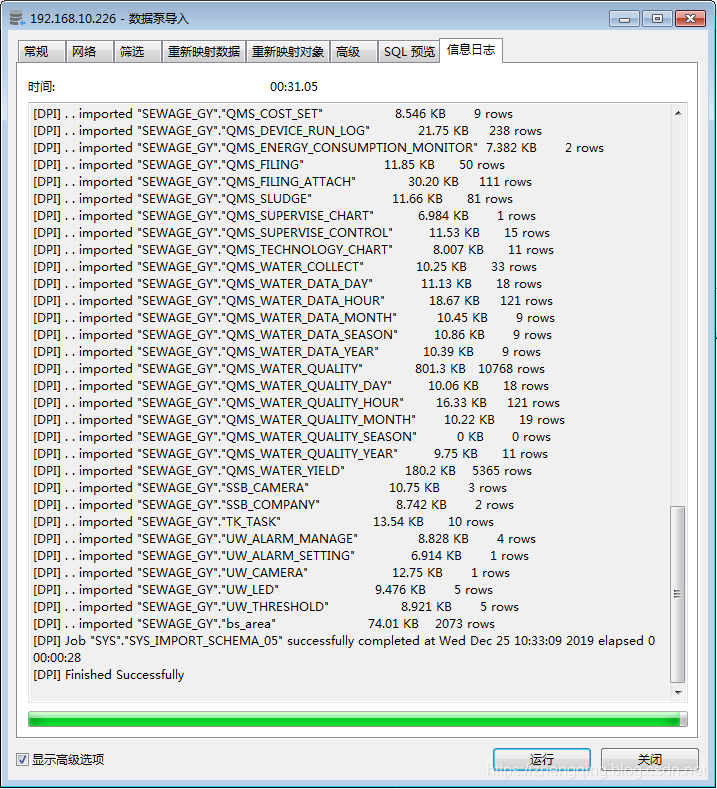Image resolution: width=717 pixels, height=789 pixels.
Task: Click the green import progress bar
Action: pyautogui.click(x=357, y=719)
